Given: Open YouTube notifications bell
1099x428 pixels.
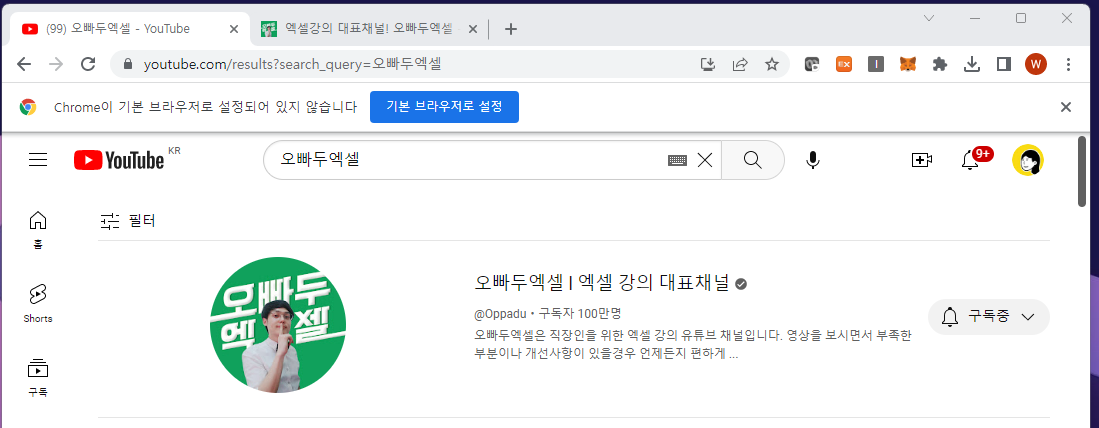Looking at the screenshot, I should click(x=971, y=160).
